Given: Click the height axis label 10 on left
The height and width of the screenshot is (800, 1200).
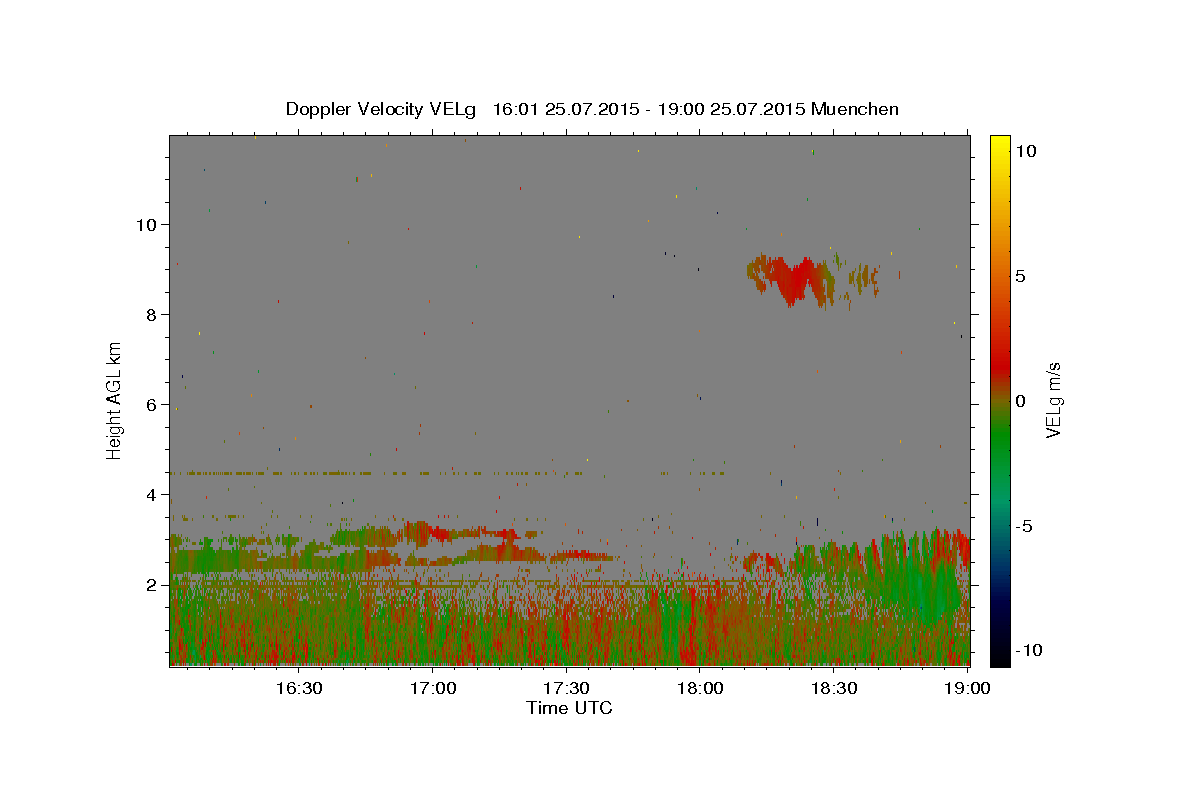Looking at the screenshot, I should 149,225.
